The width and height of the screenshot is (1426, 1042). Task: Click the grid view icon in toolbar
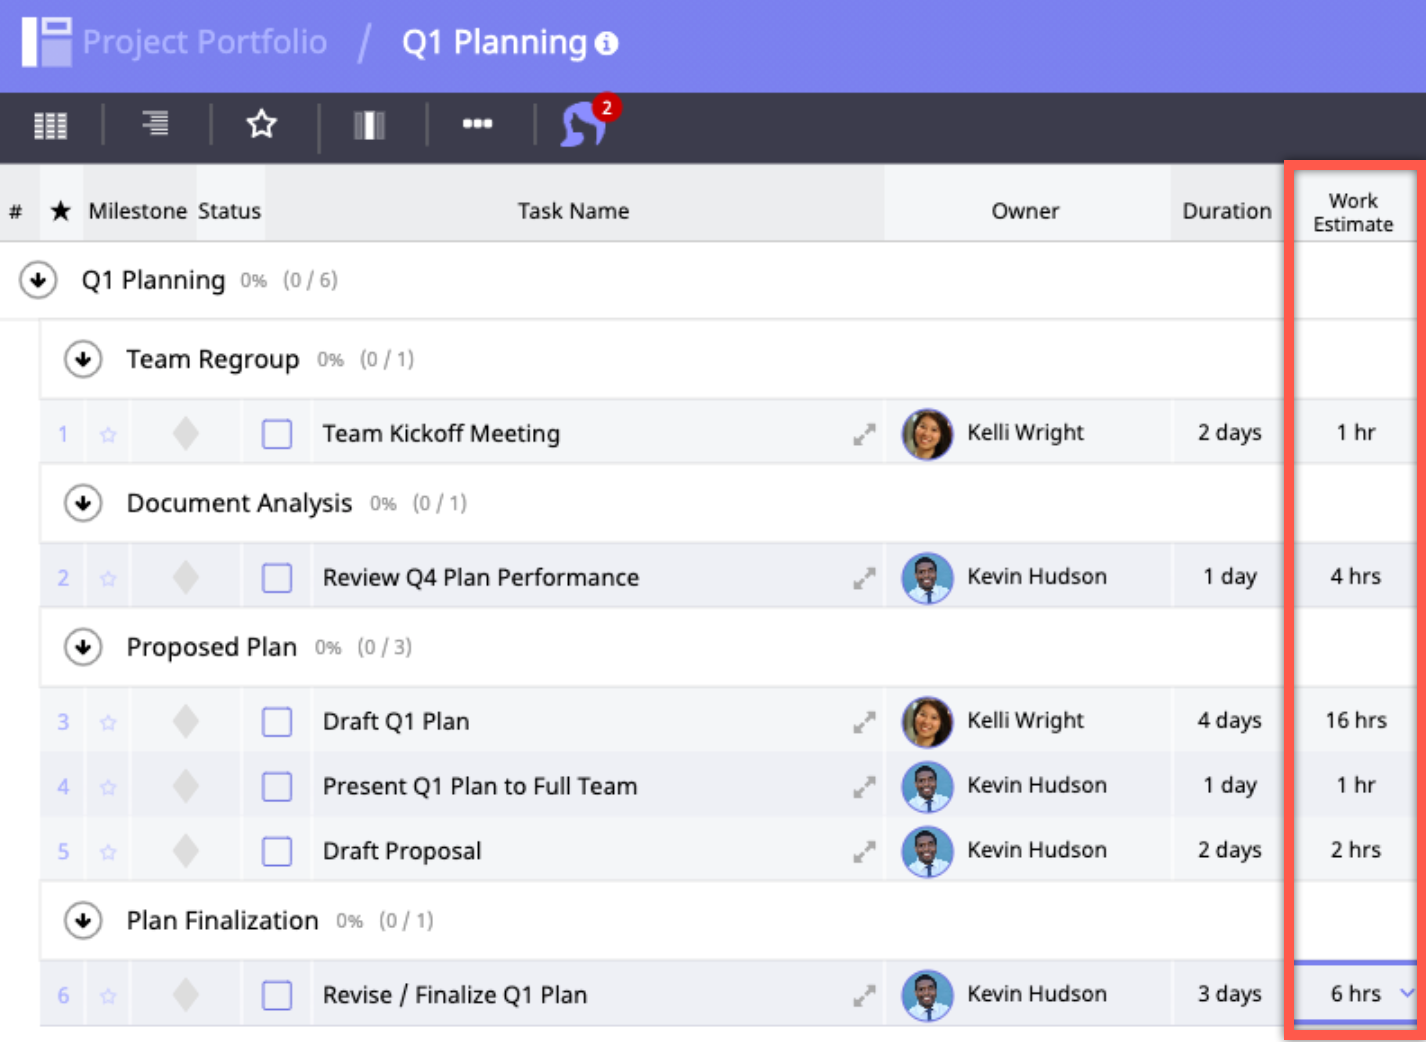coord(50,125)
